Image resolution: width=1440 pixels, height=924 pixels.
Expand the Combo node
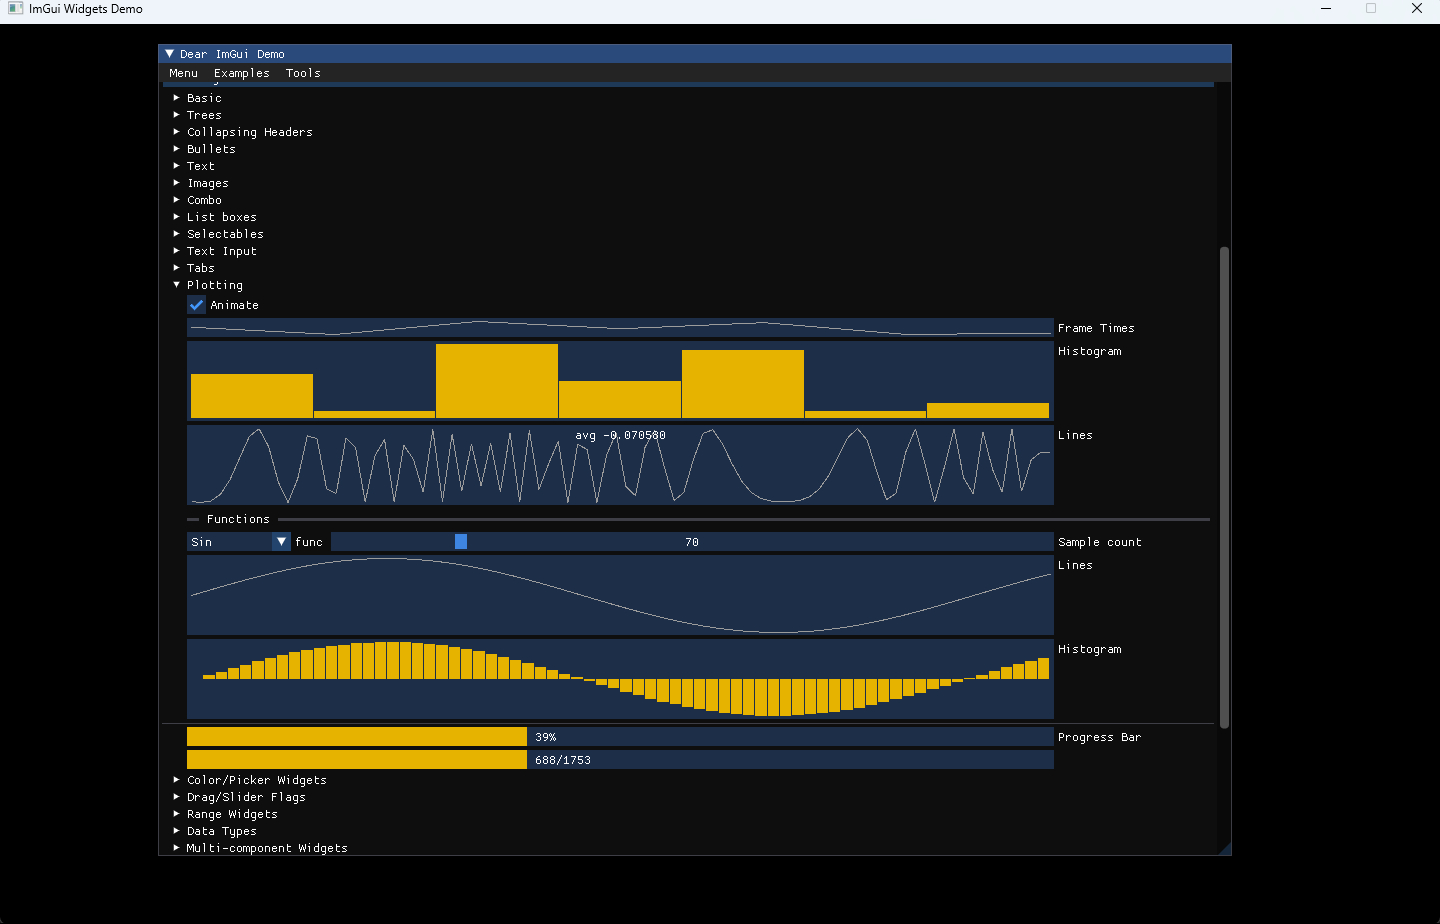(177, 200)
